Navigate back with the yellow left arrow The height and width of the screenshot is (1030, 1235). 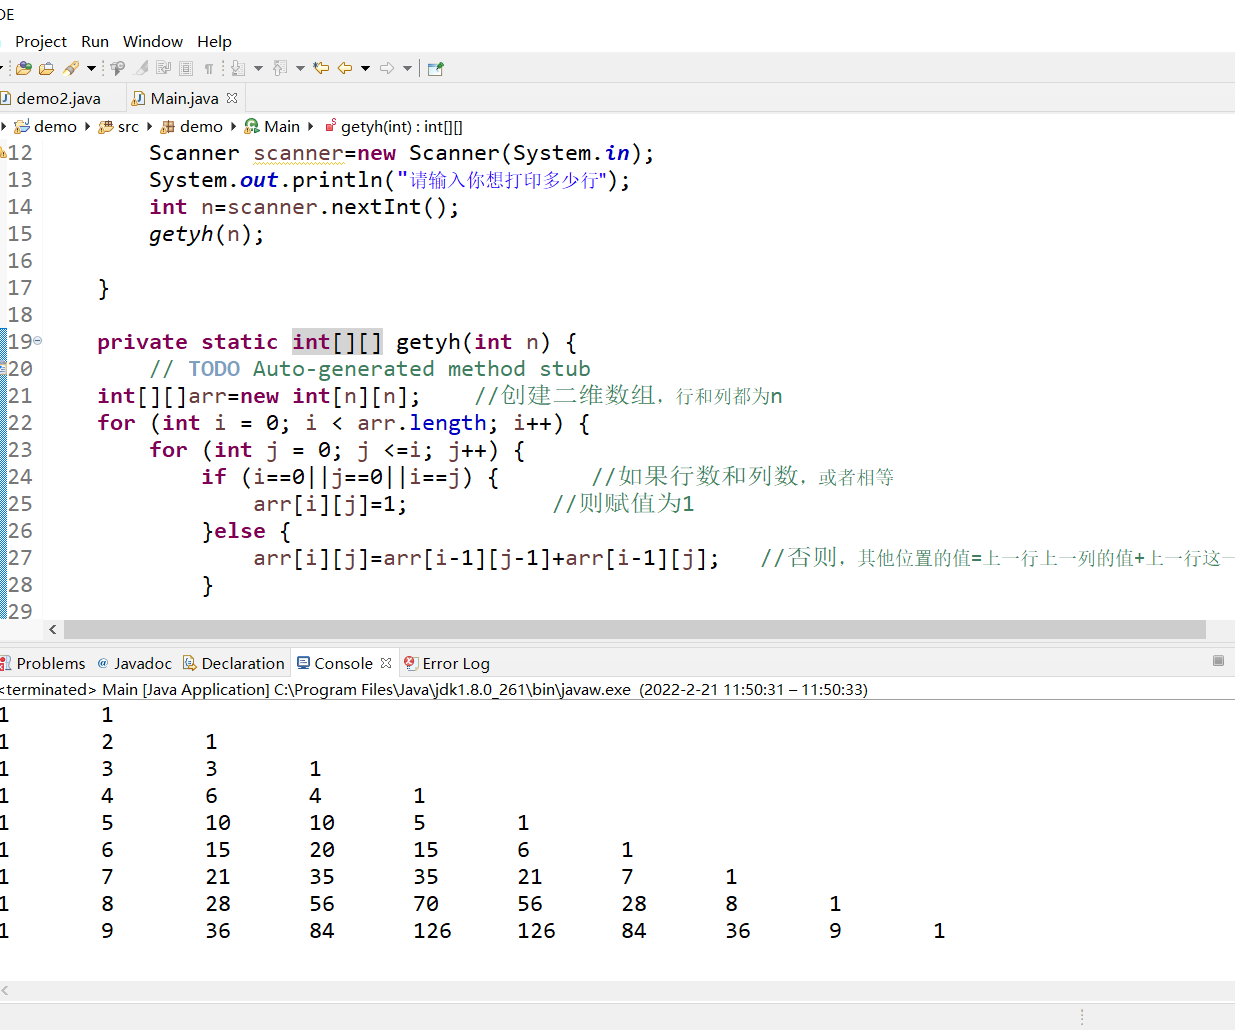[345, 68]
